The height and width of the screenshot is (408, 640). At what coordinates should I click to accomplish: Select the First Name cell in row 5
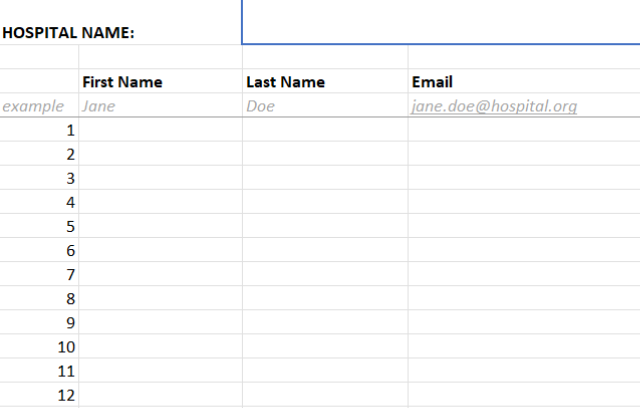(x=160, y=226)
